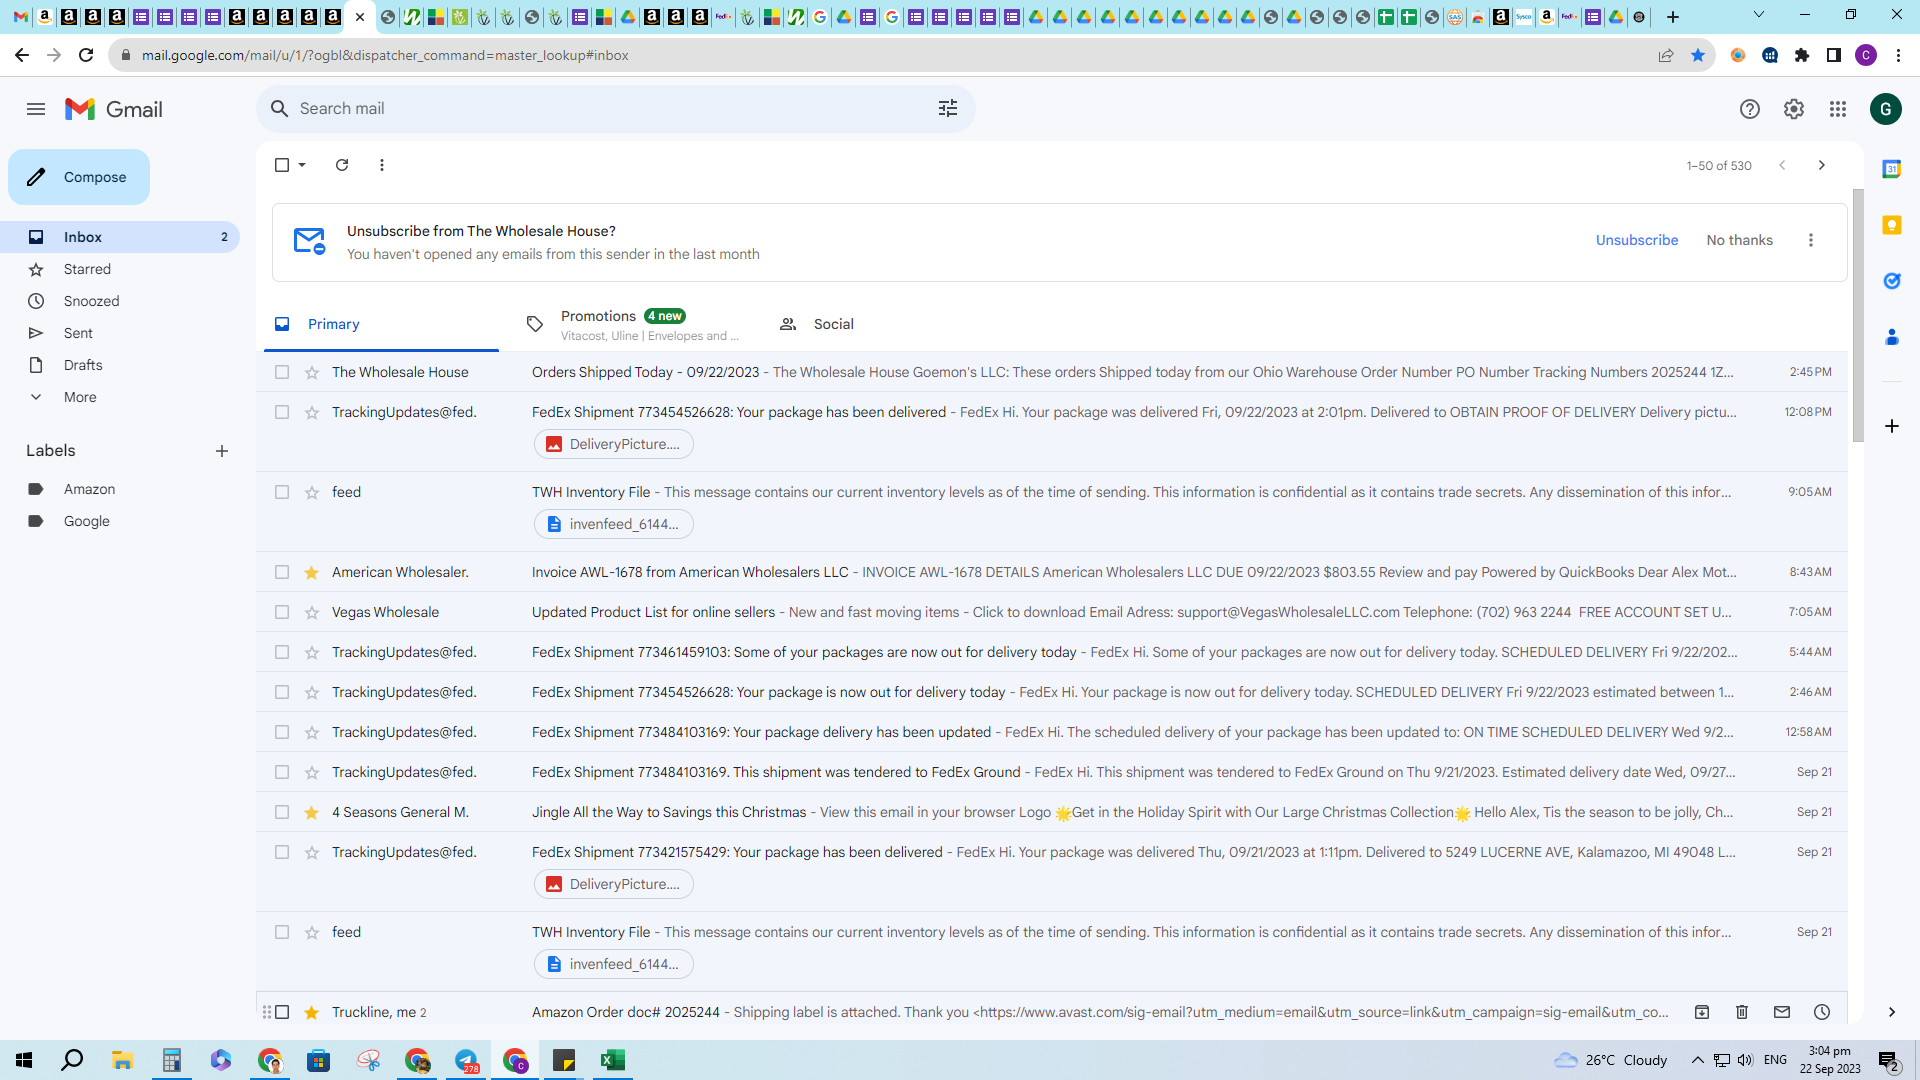Open Google Calendar side panel
This screenshot has width=1920, height=1080.
click(x=1892, y=169)
